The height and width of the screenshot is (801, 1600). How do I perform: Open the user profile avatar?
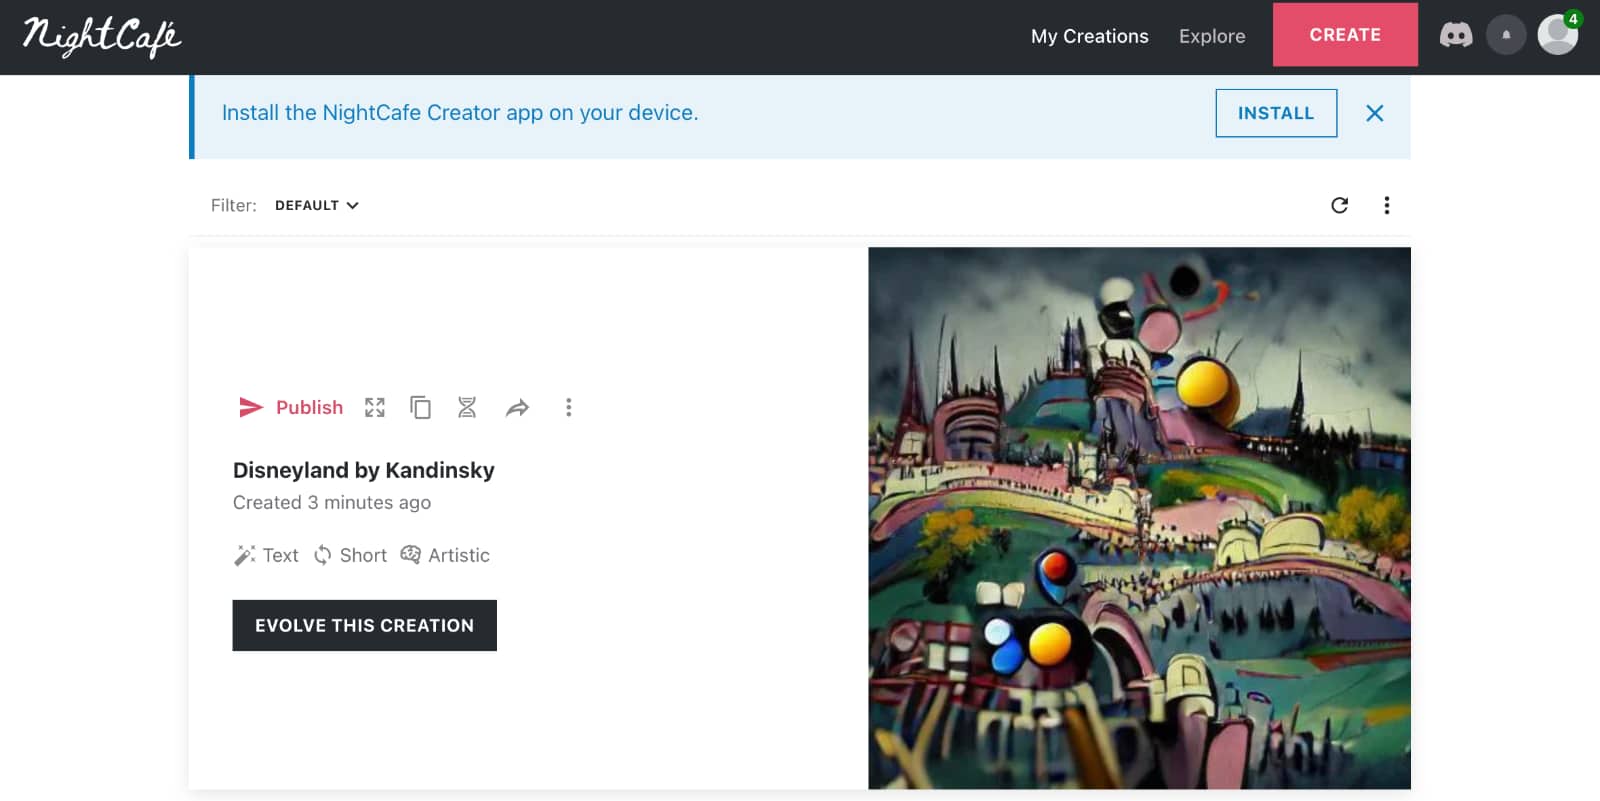click(x=1556, y=35)
